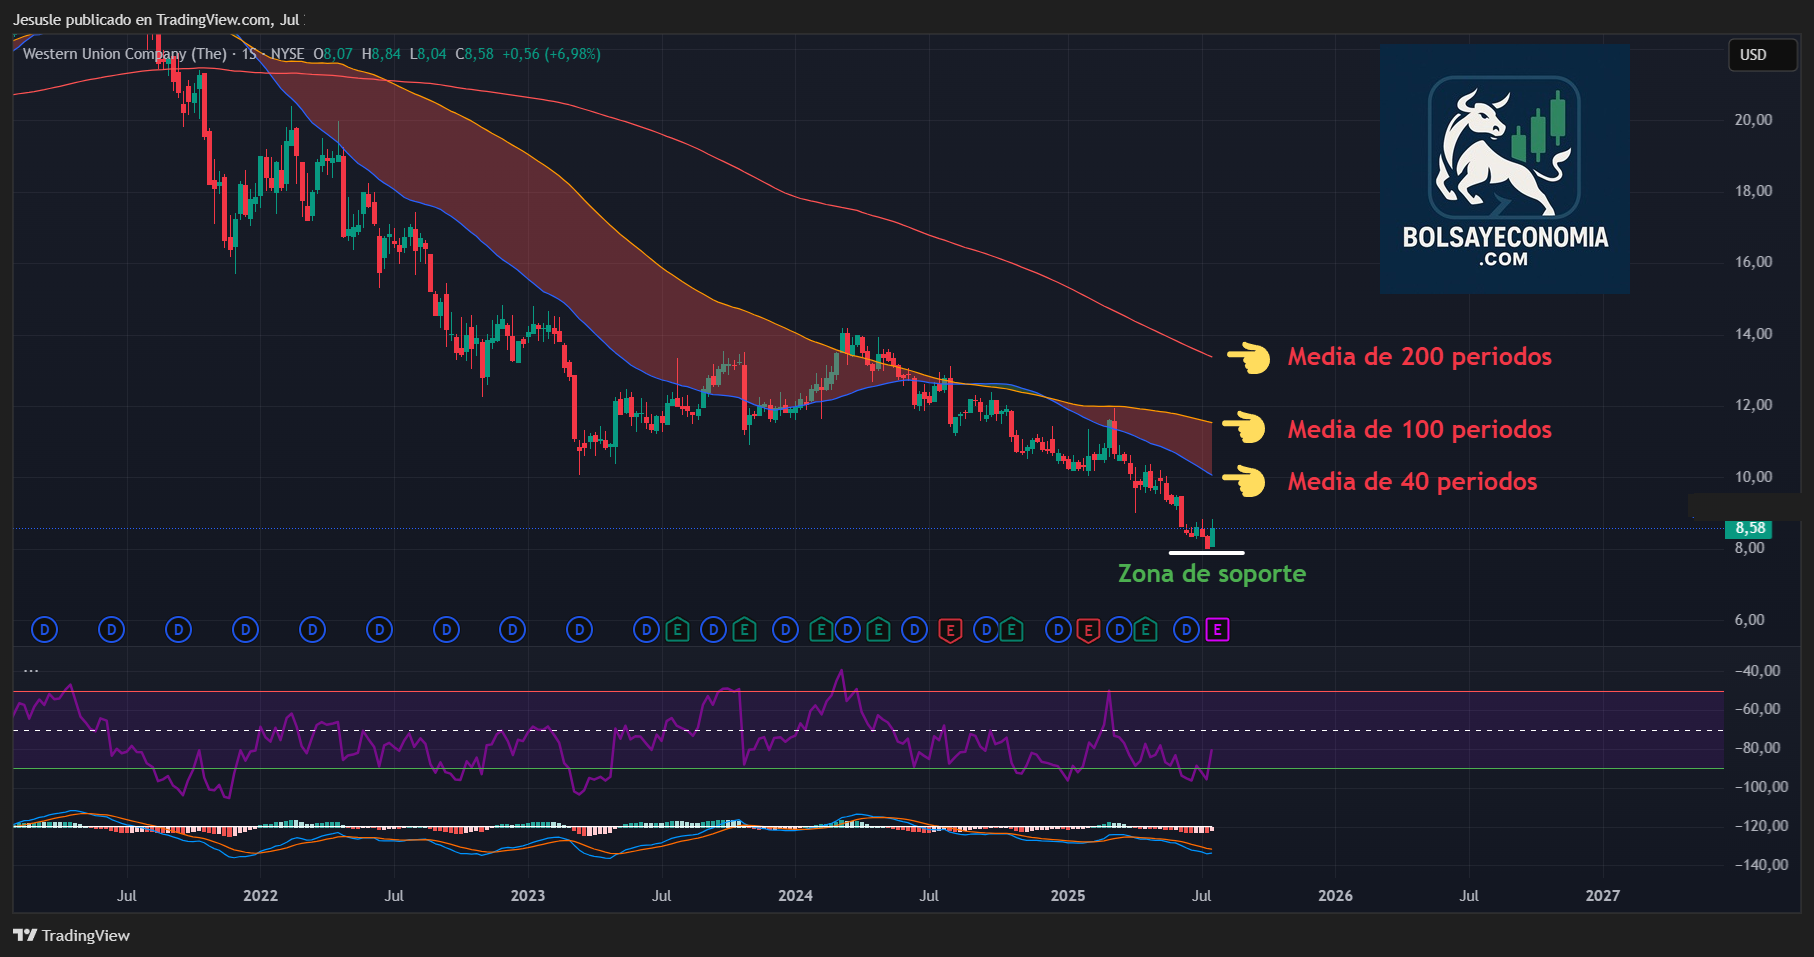
Task: Click the first green E earnings marker
Action: click(677, 630)
